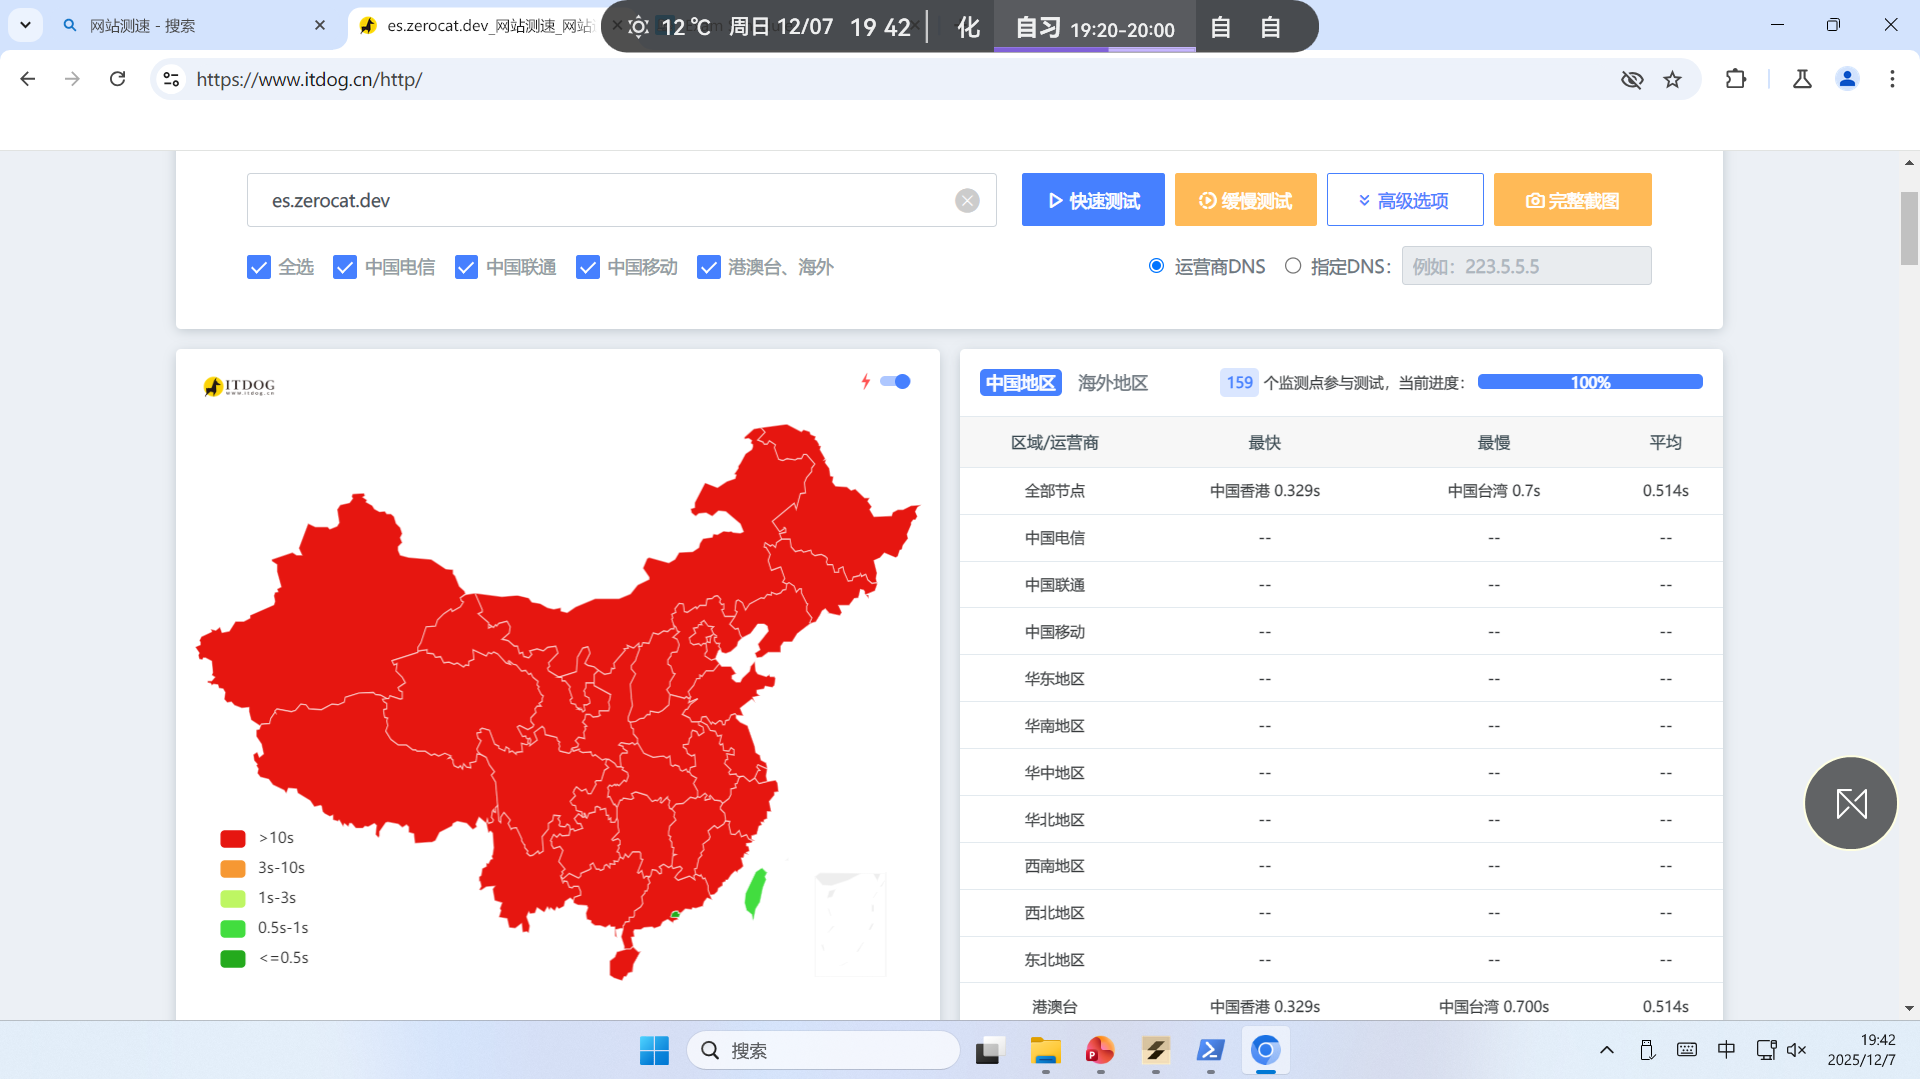Toggle the 中国移动 checkbox

point(588,267)
